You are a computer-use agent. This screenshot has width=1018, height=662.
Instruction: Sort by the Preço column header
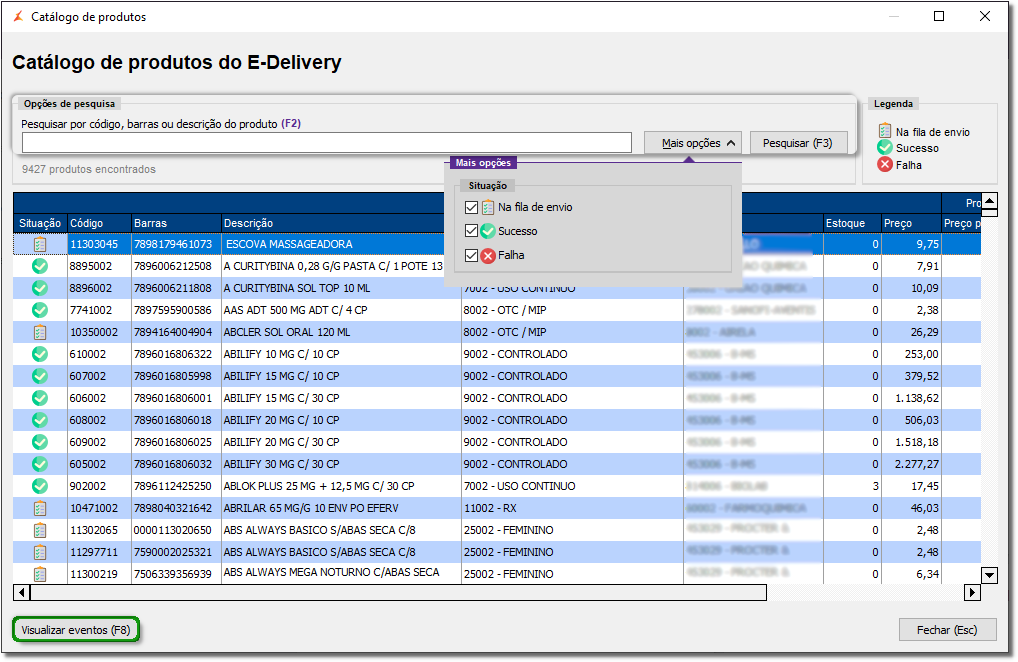coord(912,223)
